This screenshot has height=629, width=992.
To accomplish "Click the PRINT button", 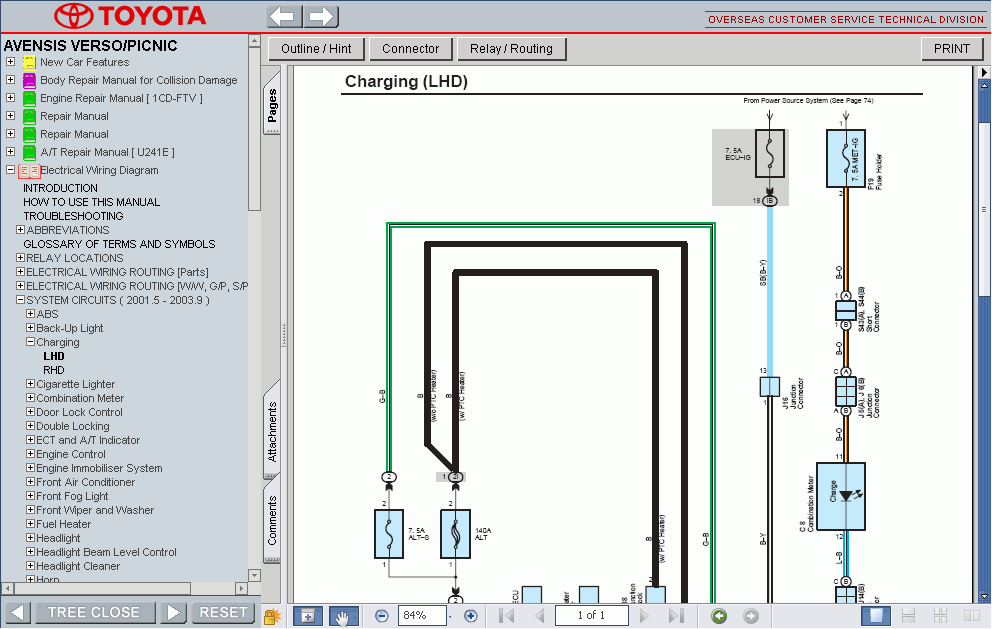I will point(952,49).
